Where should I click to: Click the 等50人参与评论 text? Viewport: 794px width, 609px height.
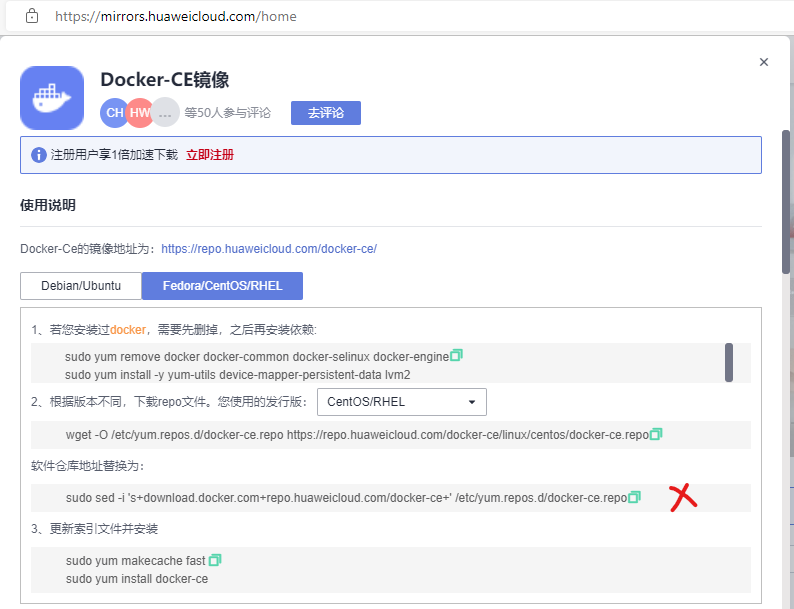(x=227, y=113)
